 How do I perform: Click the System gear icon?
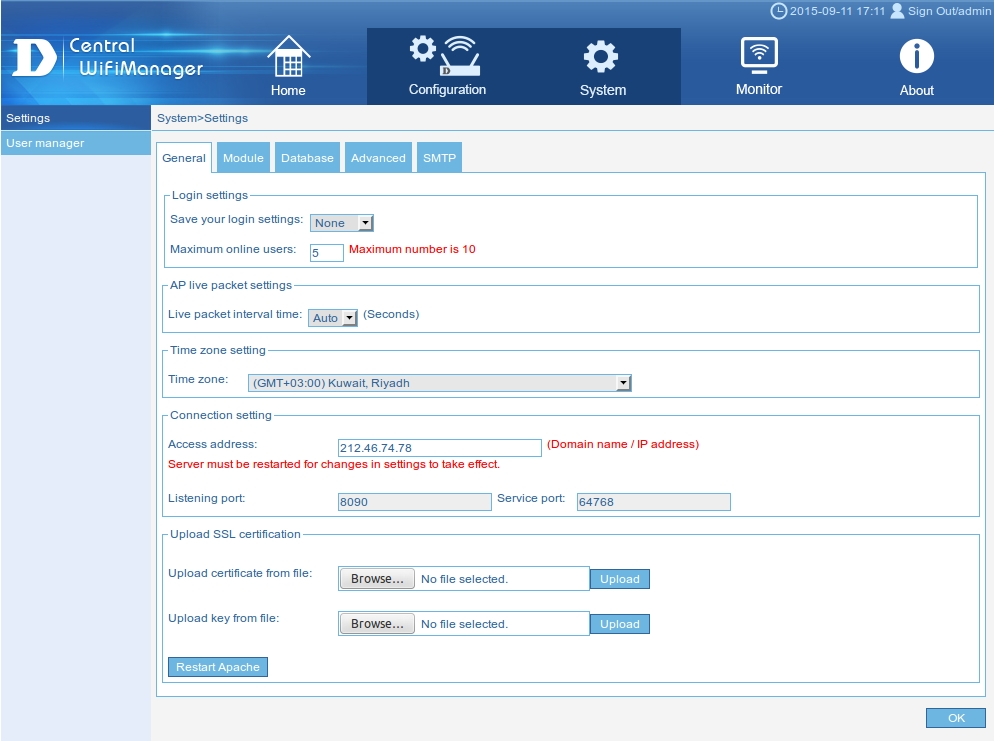pyautogui.click(x=602, y=57)
